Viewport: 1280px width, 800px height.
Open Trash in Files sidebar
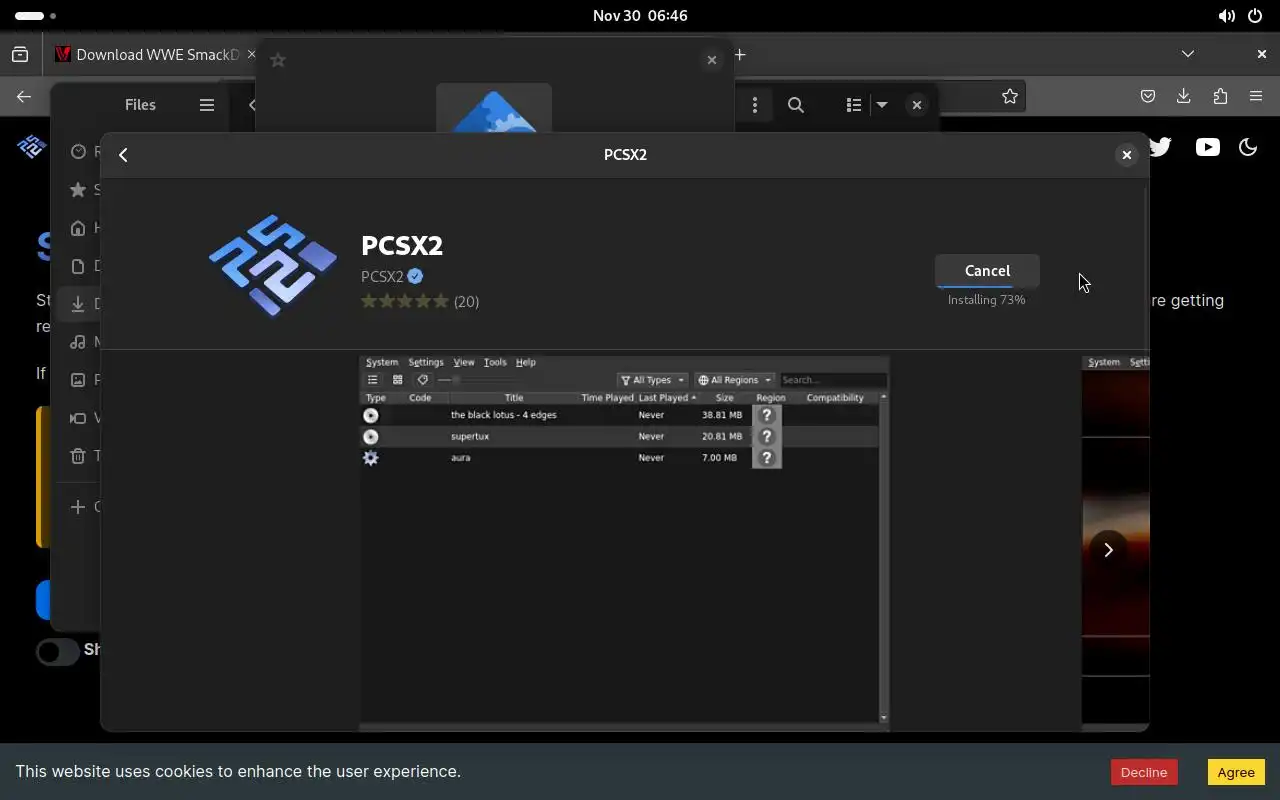[78, 456]
